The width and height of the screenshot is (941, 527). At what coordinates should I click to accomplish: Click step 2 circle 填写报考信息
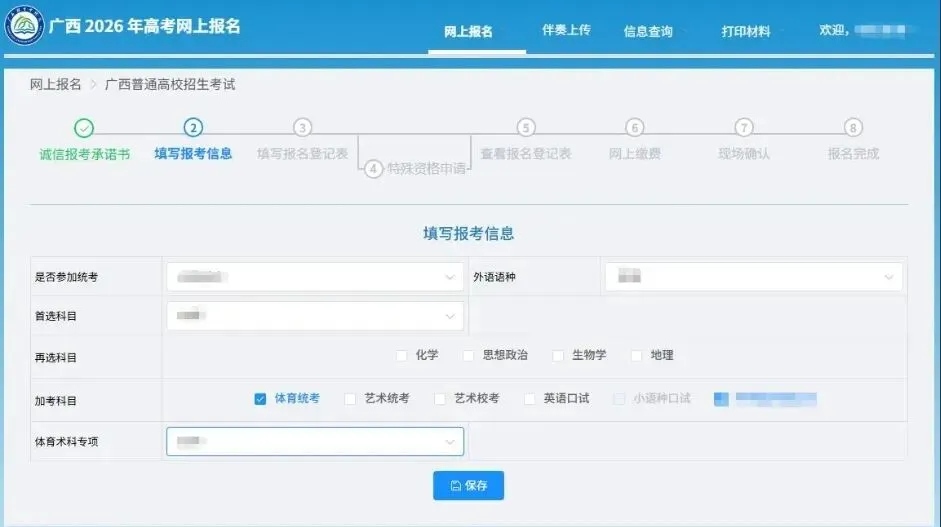pyautogui.click(x=193, y=127)
